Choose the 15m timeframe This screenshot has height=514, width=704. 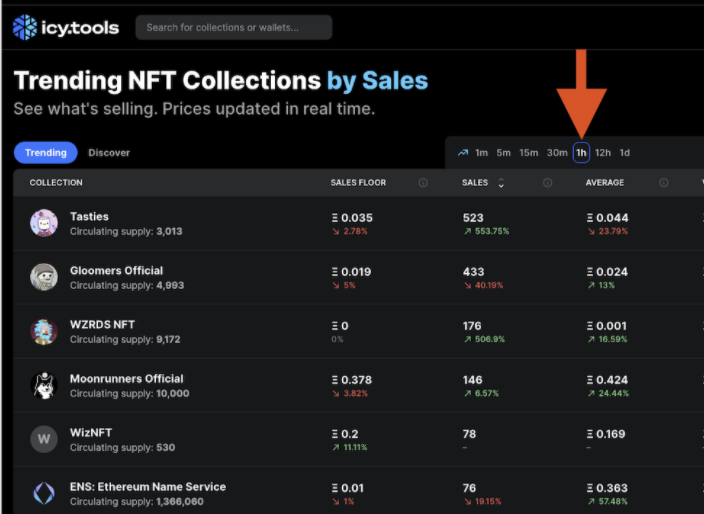coord(528,153)
